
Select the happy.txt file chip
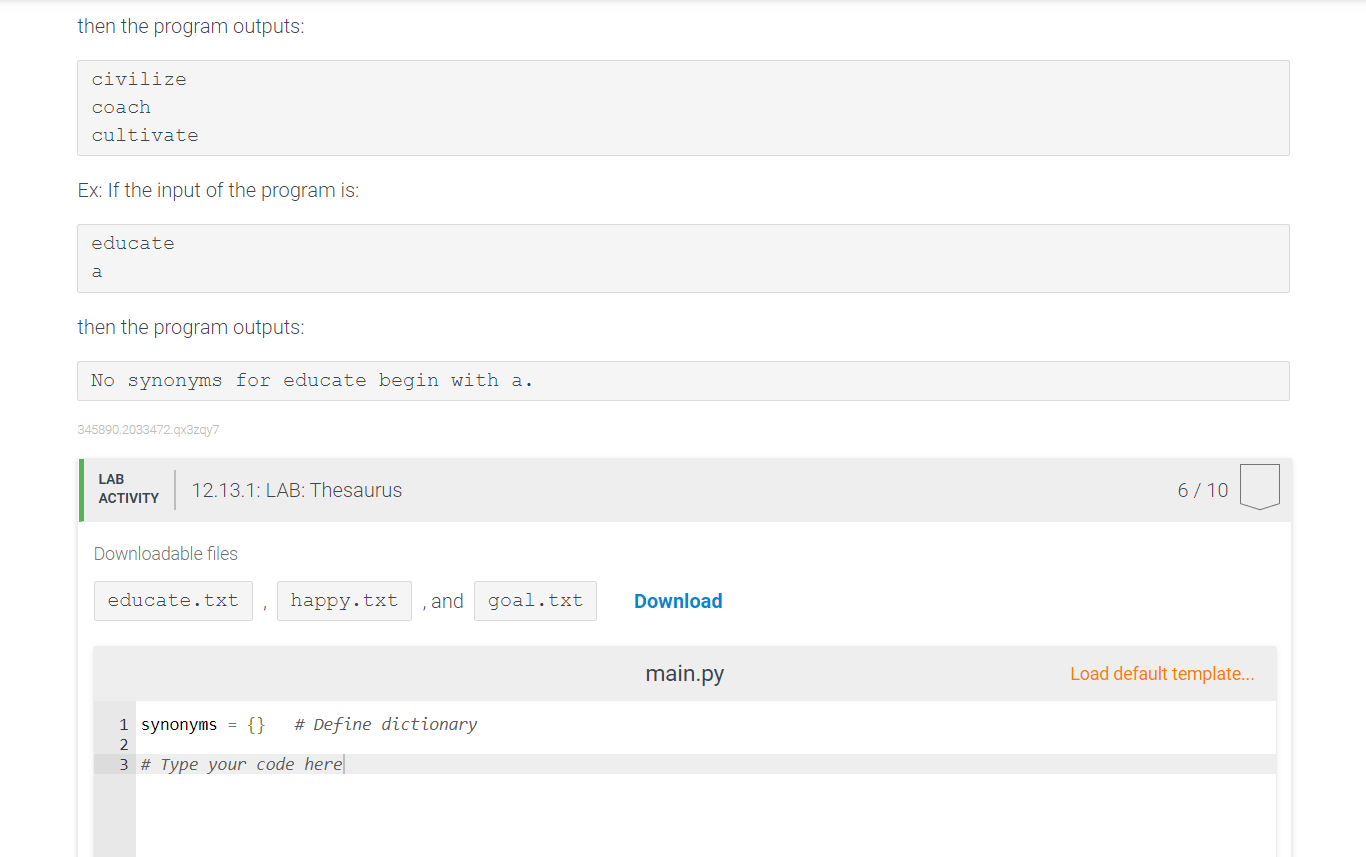pyautogui.click(x=344, y=601)
